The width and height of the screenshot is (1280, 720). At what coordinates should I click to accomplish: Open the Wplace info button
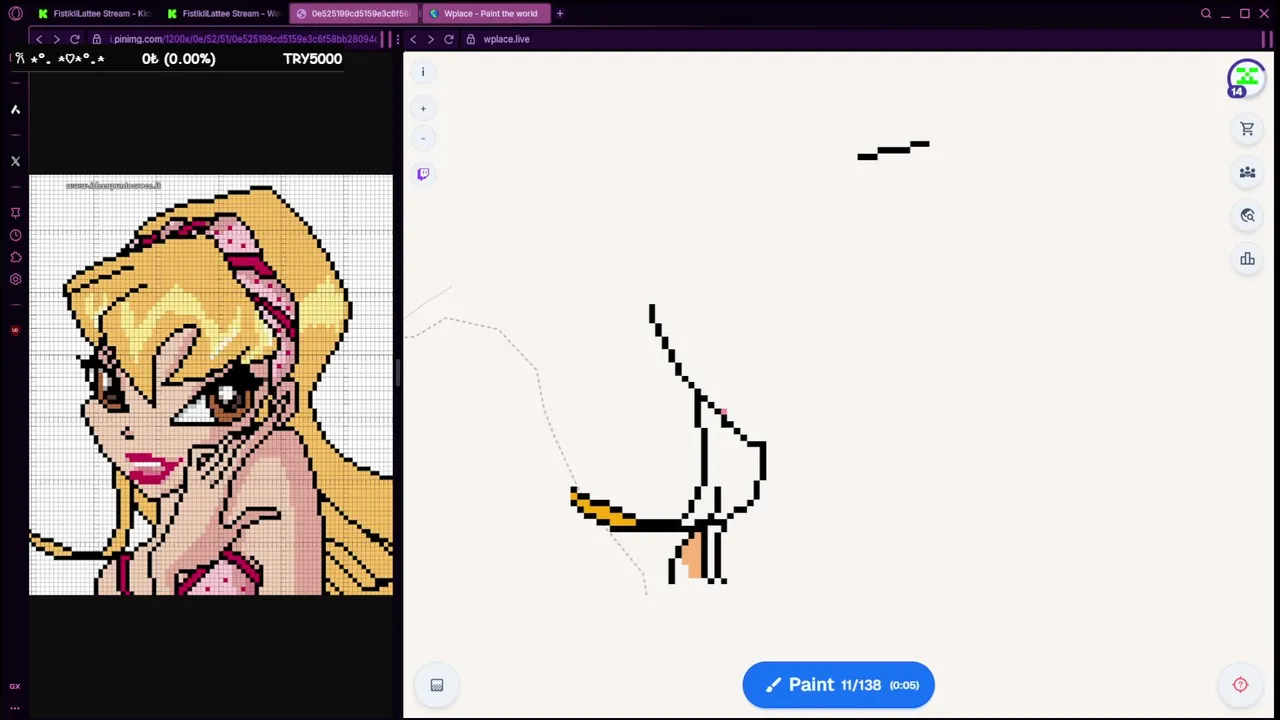[x=423, y=72]
